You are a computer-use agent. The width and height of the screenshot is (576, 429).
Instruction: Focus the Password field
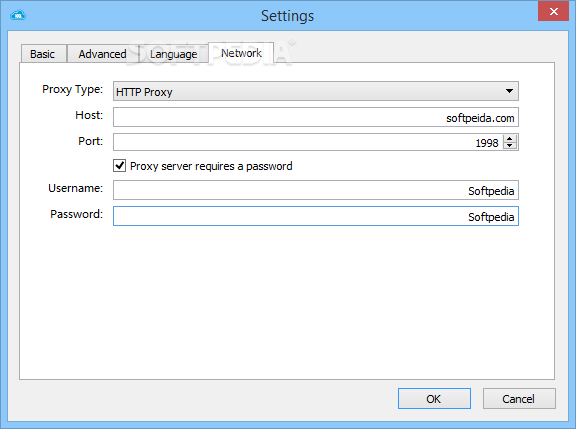tap(316, 216)
